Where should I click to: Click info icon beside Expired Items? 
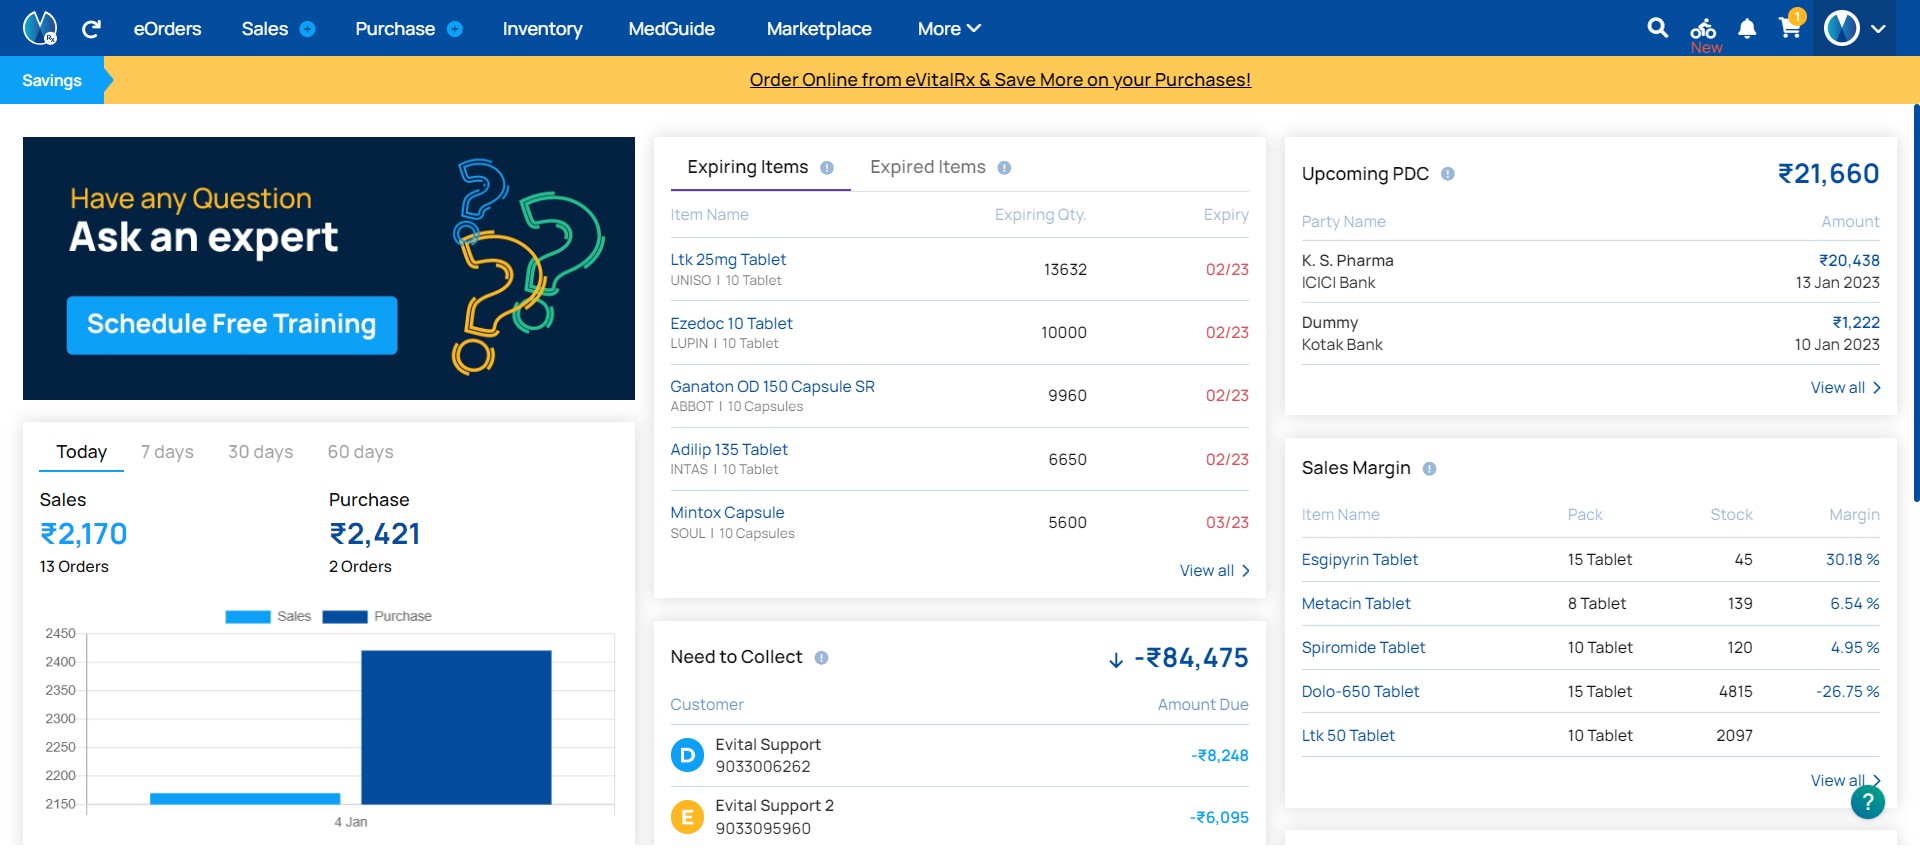[x=1004, y=168]
